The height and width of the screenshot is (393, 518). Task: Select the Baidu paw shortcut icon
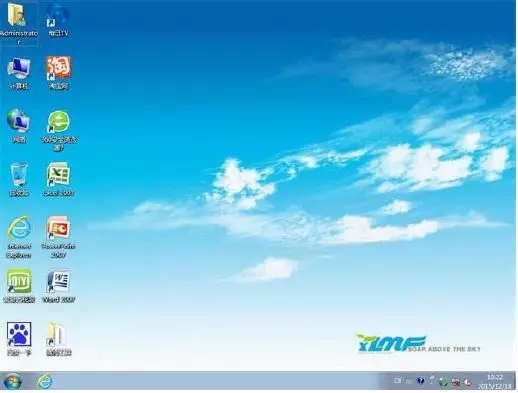coord(19,339)
